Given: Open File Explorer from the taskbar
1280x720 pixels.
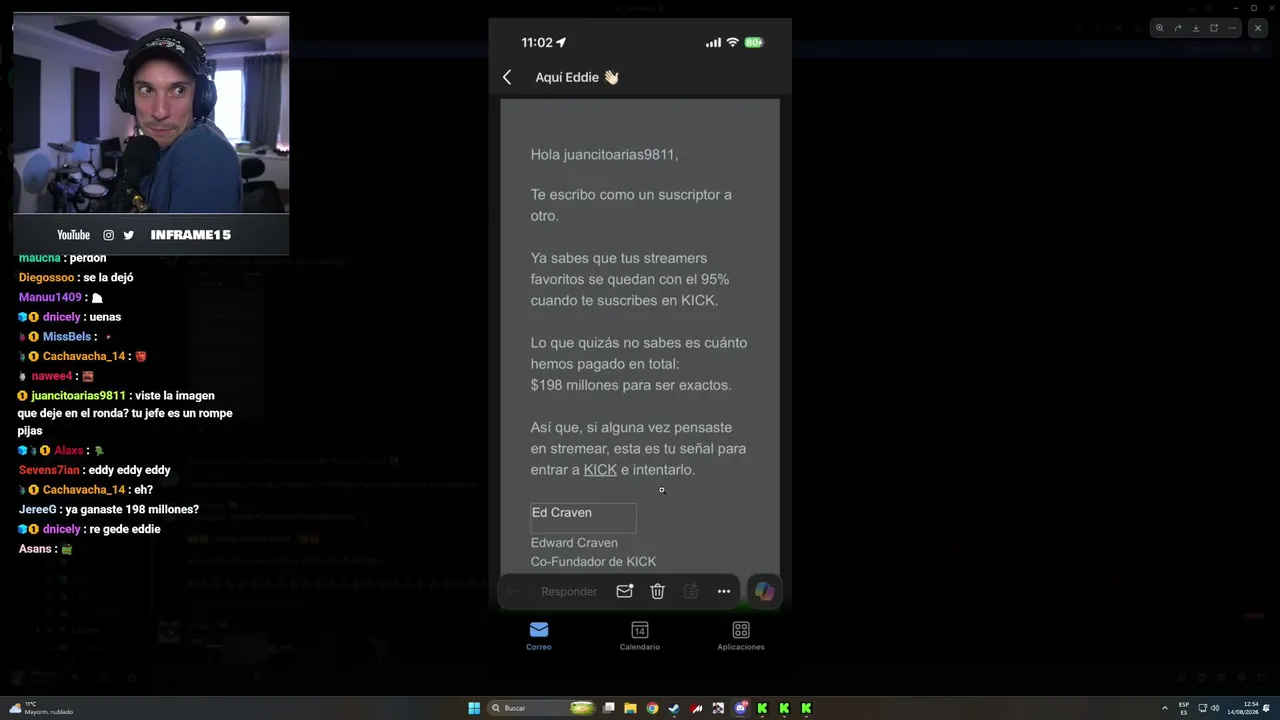Looking at the screenshot, I should click(630, 708).
